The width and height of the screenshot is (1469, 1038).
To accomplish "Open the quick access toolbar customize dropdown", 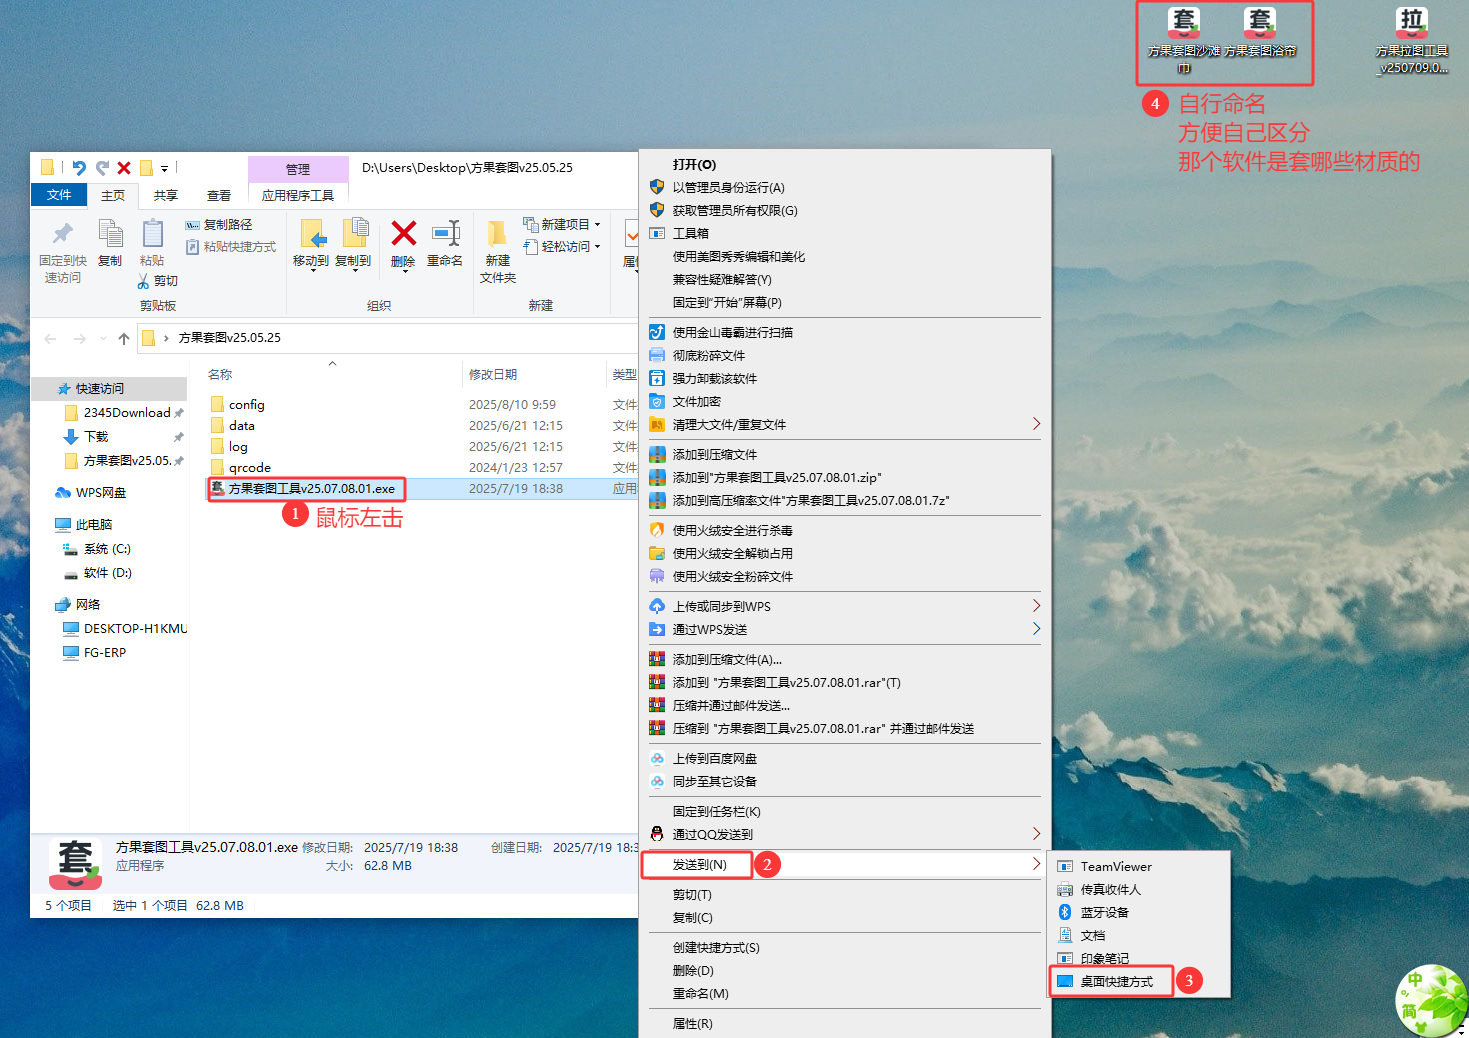I will (165, 168).
